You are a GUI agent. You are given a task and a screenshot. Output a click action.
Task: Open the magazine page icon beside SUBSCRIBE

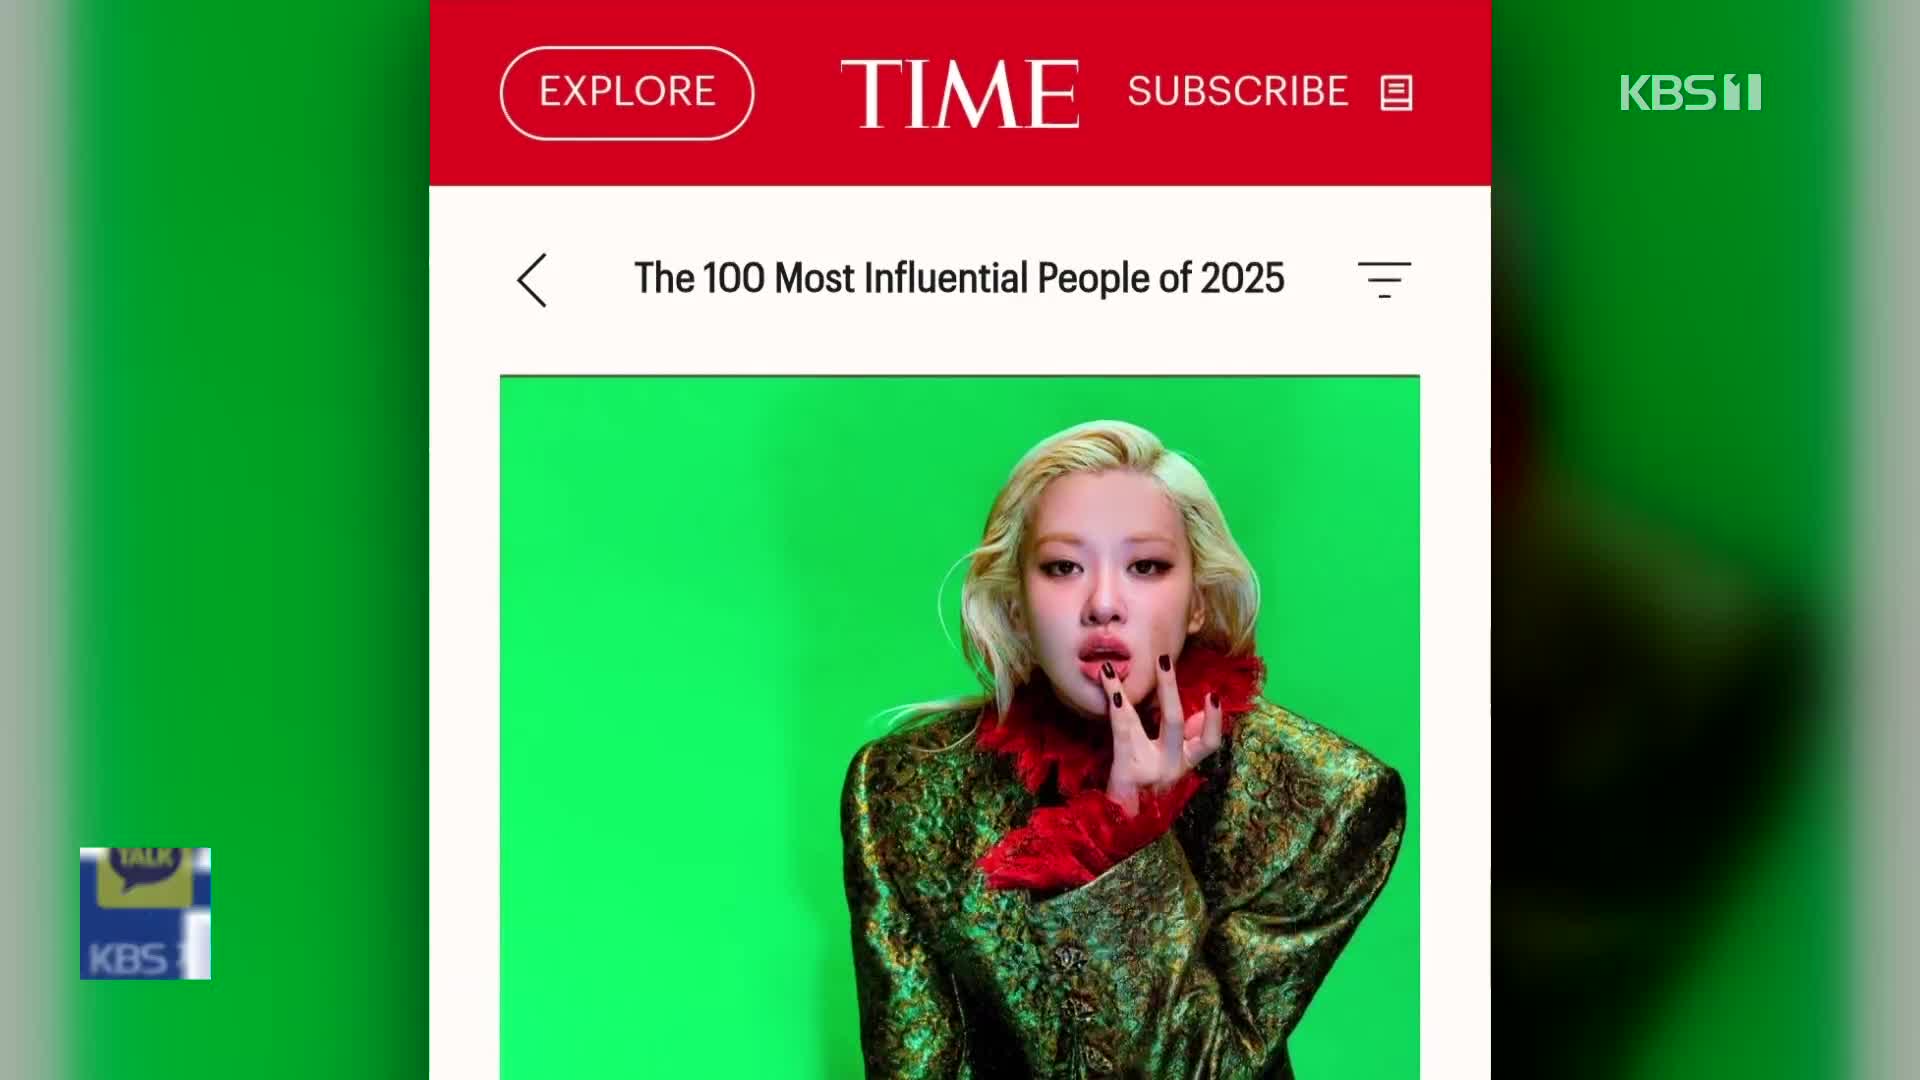pos(1396,93)
